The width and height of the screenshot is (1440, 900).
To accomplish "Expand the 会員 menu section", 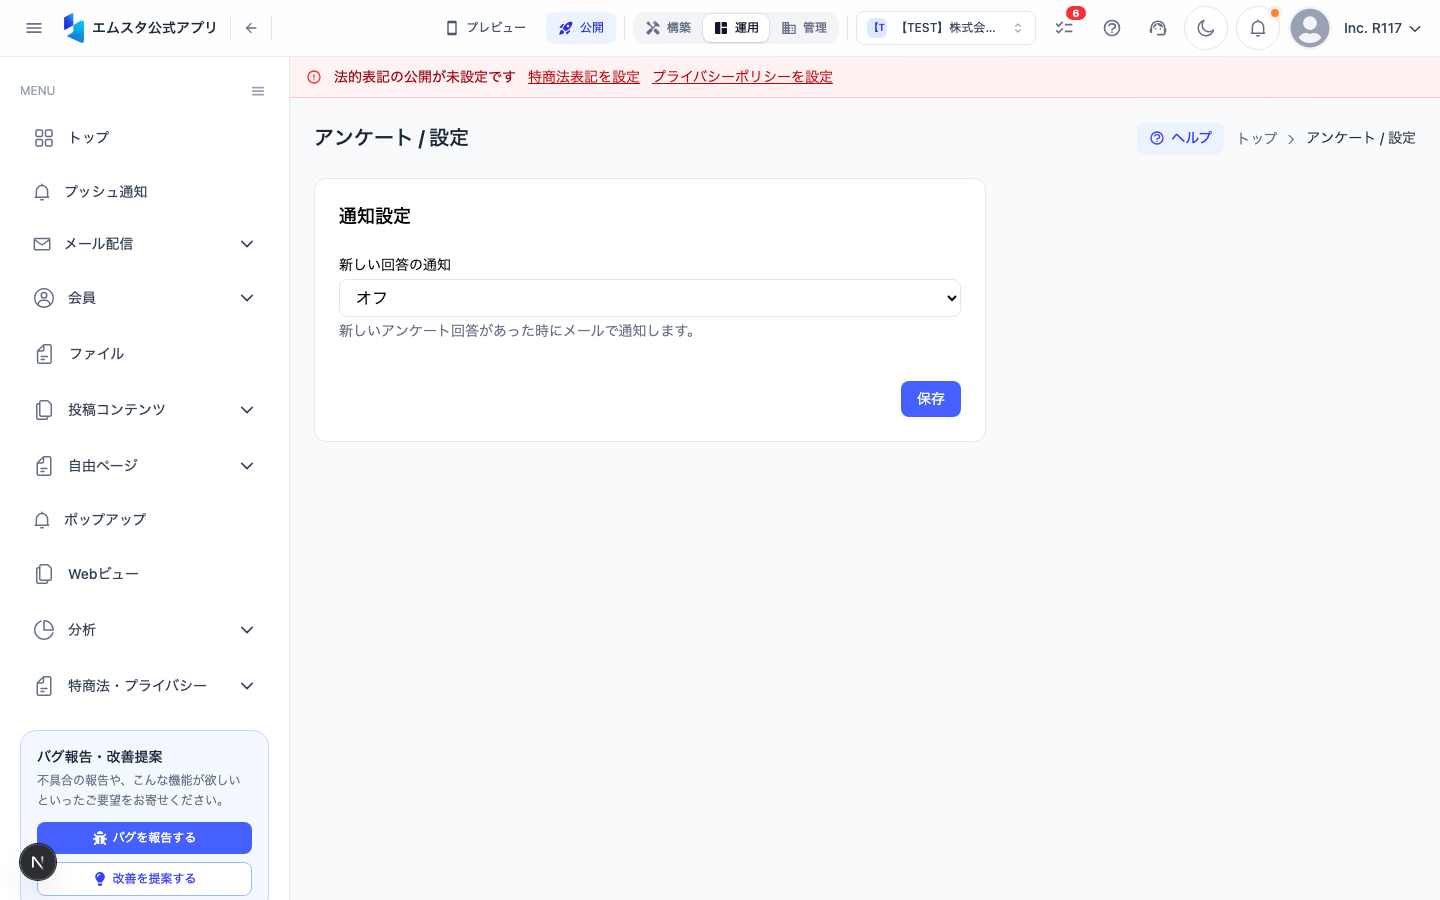I will [x=144, y=298].
